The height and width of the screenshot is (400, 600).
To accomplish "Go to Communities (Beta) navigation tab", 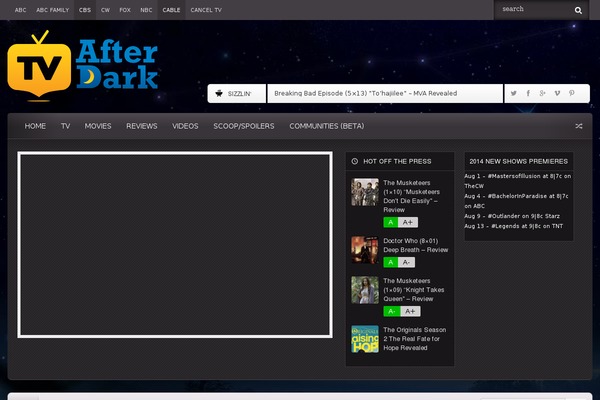I will [x=327, y=126].
